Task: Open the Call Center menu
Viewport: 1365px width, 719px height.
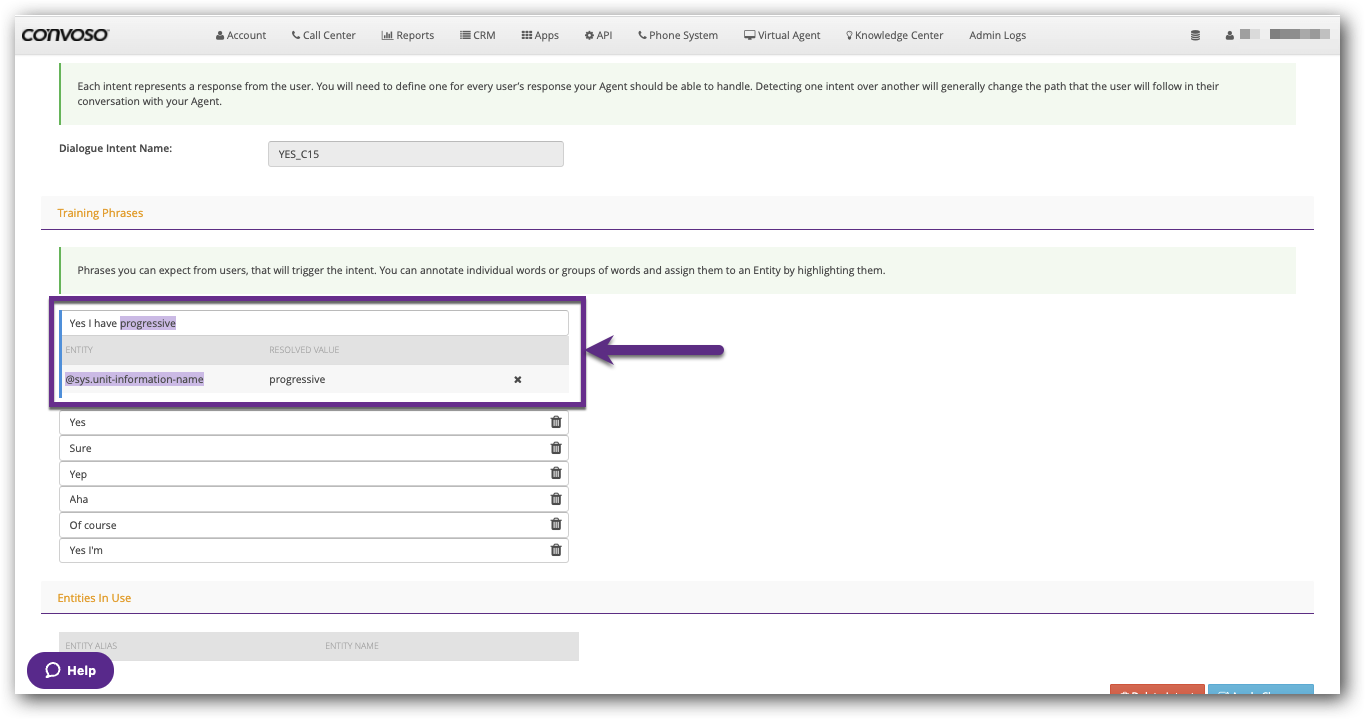Action: tap(323, 35)
